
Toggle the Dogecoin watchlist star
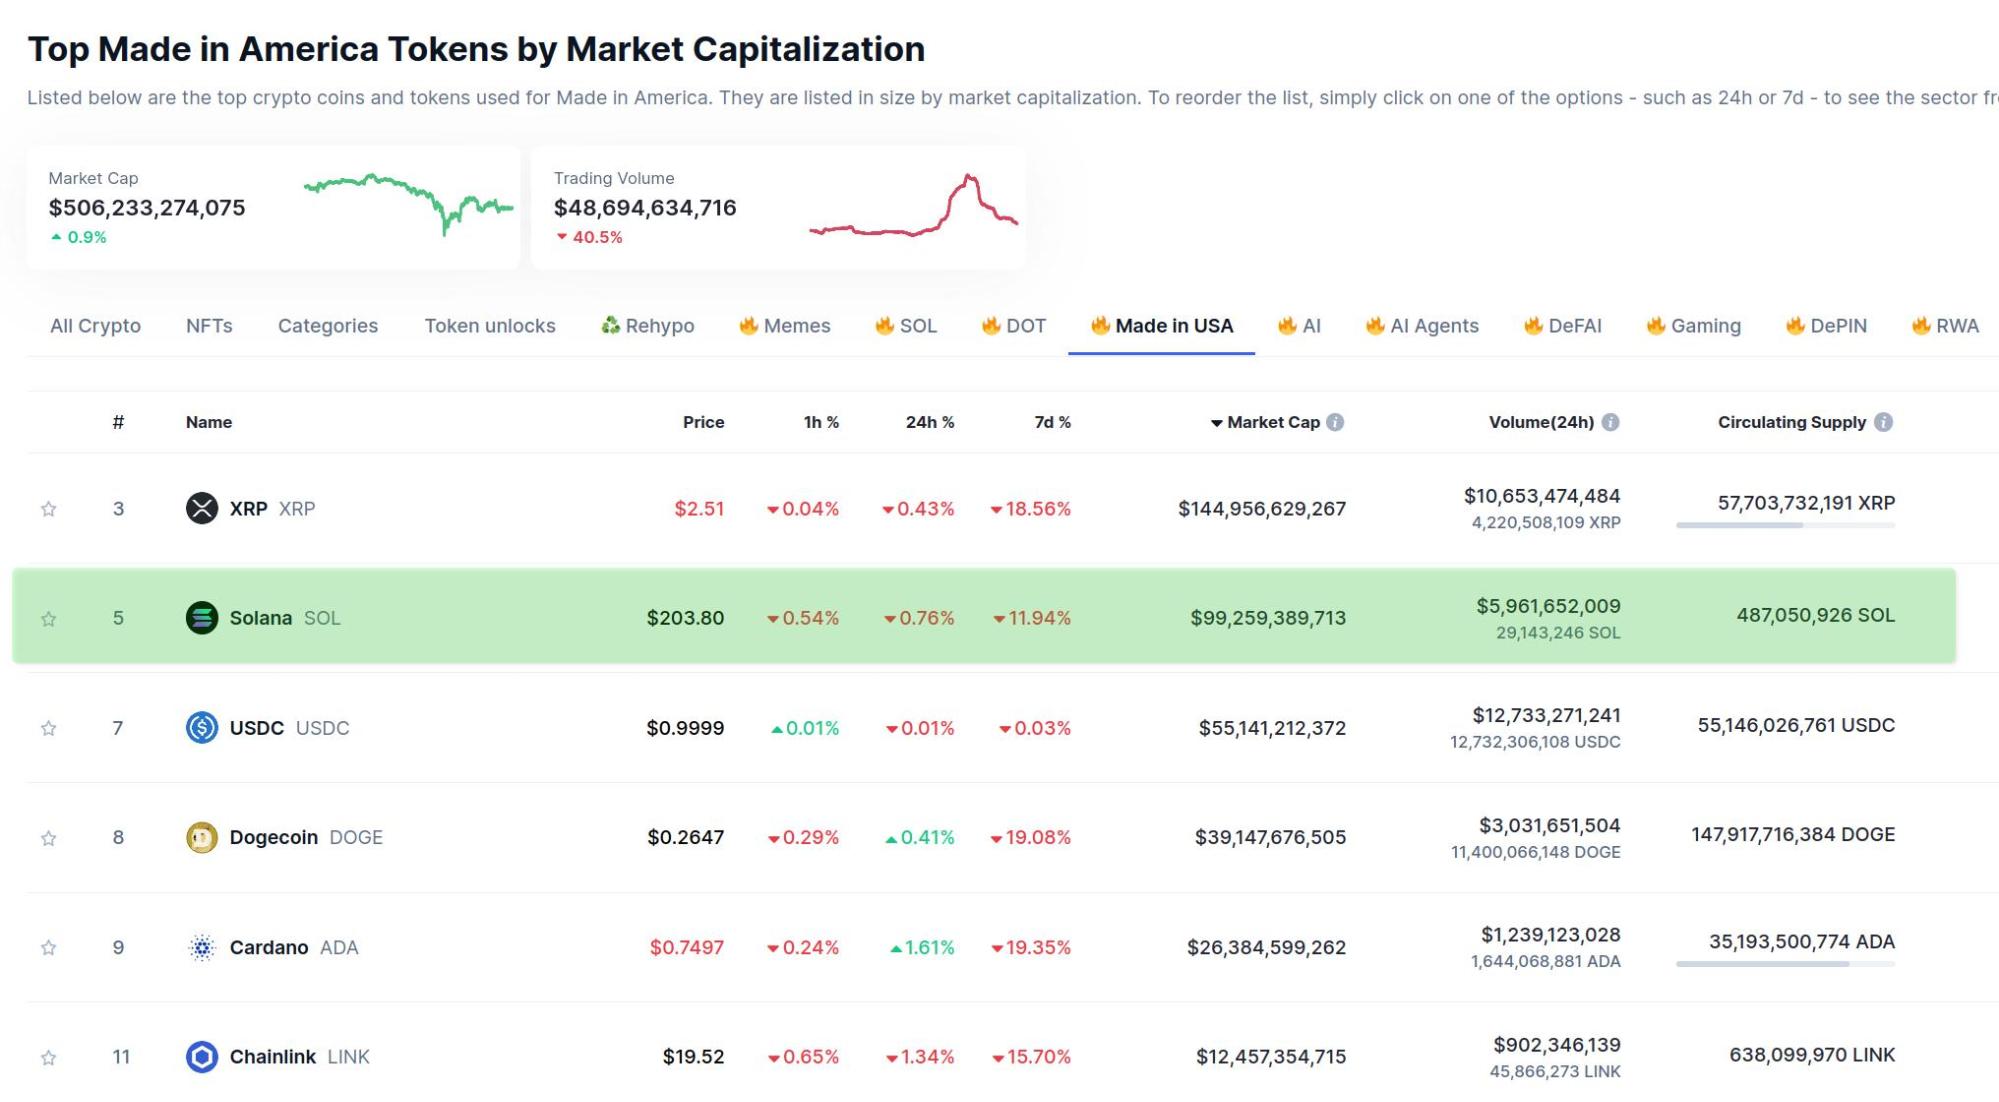point(48,838)
